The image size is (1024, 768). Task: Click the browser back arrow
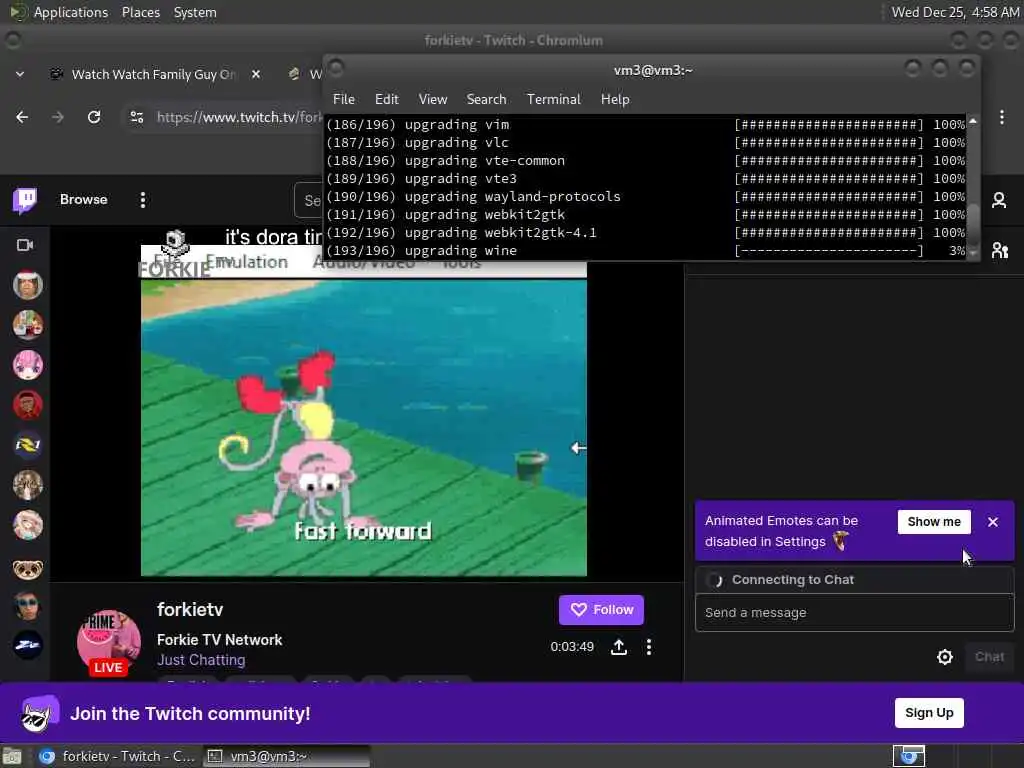pyautogui.click(x=22, y=117)
